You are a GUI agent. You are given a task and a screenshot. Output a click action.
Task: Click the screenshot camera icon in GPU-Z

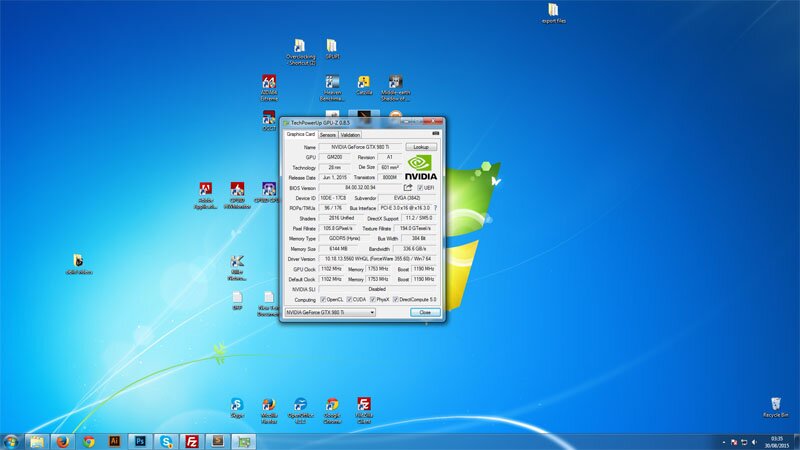pyautogui.click(x=435, y=134)
